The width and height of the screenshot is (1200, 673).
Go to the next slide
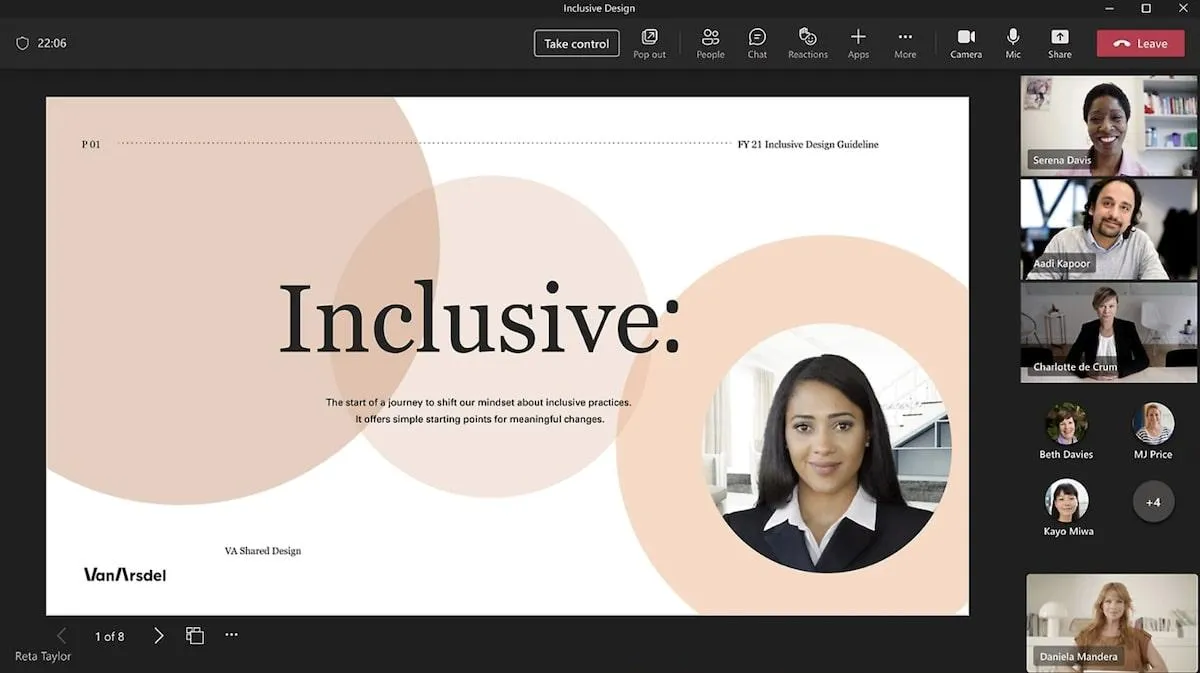[x=158, y=635]
